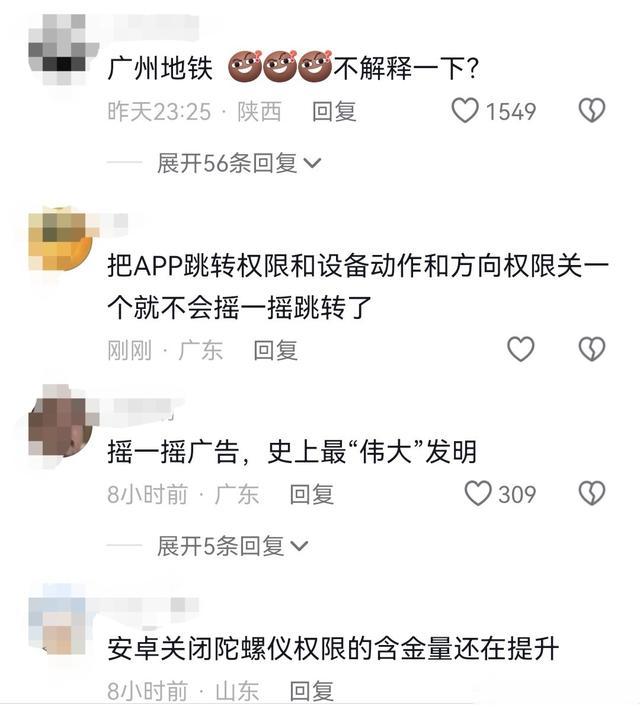Like the 广州地铁 comment with 1549 likes

[x=465, y=110]
